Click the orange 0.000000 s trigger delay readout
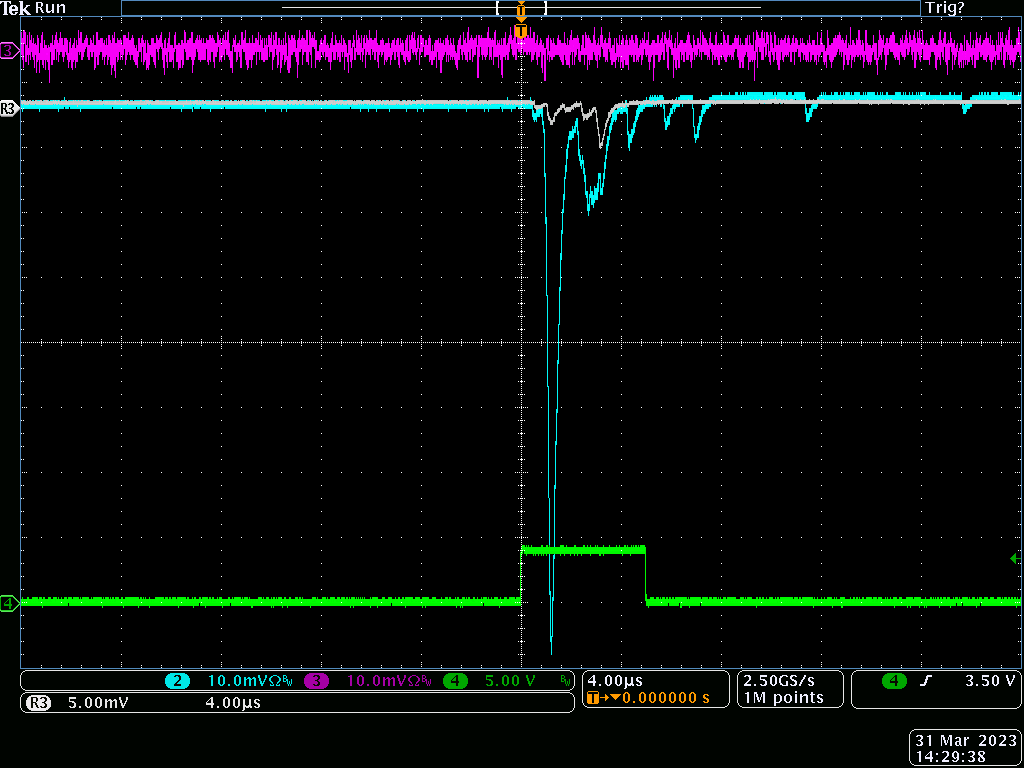Viewport: 1024px width, 768px height. pos(666,698)
